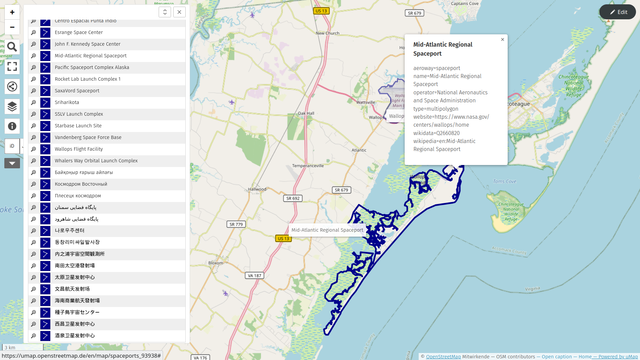Toggle the data panel size

(164, 12)
